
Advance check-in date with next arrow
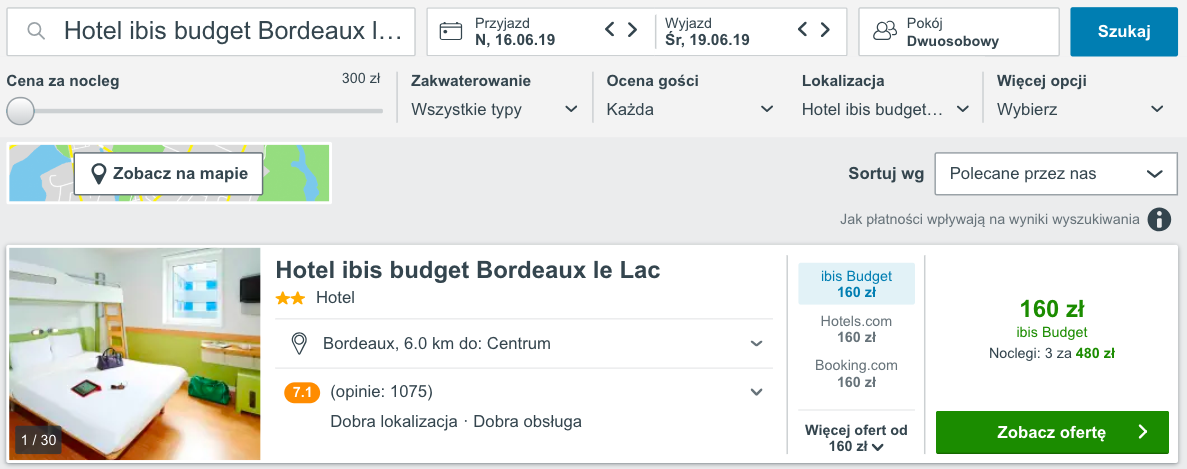pyautogui.click(x=632, y=30)
